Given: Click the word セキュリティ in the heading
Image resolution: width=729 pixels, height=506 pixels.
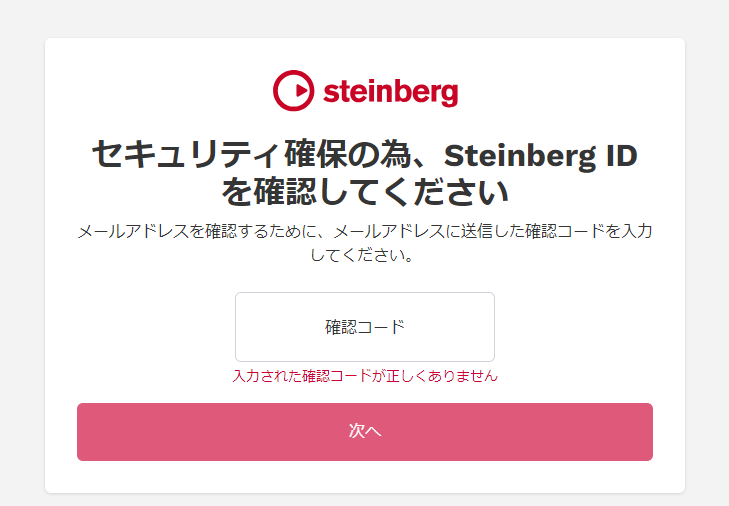Looking at the screenshot, I should [187, 155].
